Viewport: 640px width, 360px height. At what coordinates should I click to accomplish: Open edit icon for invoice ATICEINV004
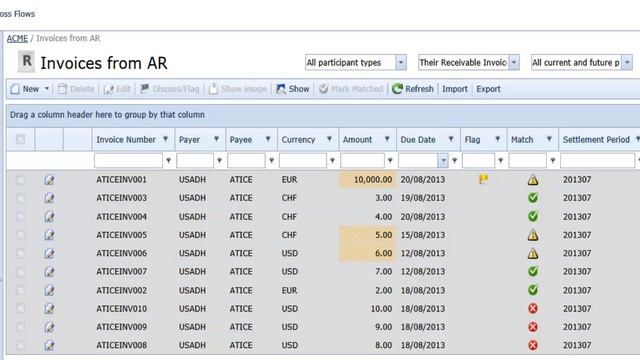49,216
